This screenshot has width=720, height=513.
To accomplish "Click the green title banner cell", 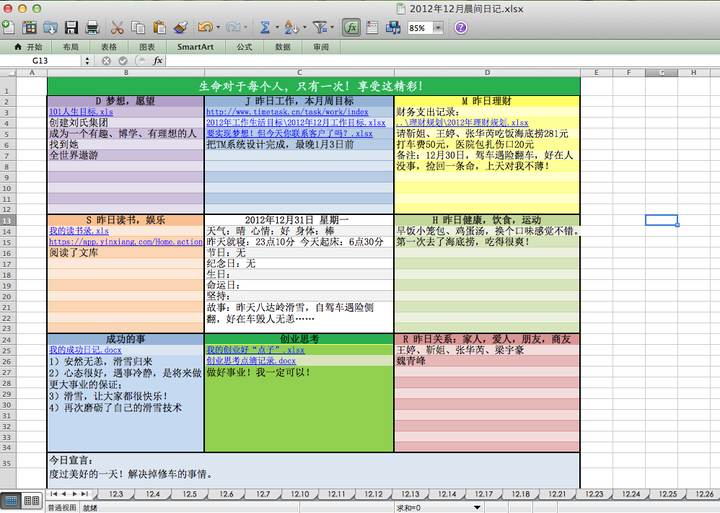I will pos(312,87).
